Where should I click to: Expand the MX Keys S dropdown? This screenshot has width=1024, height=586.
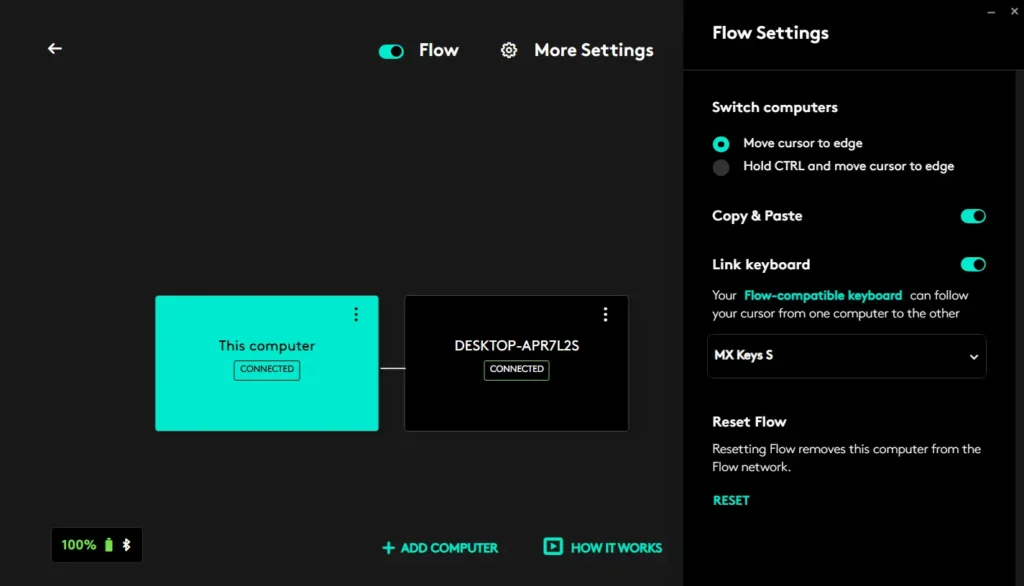(x=846, y=356)
